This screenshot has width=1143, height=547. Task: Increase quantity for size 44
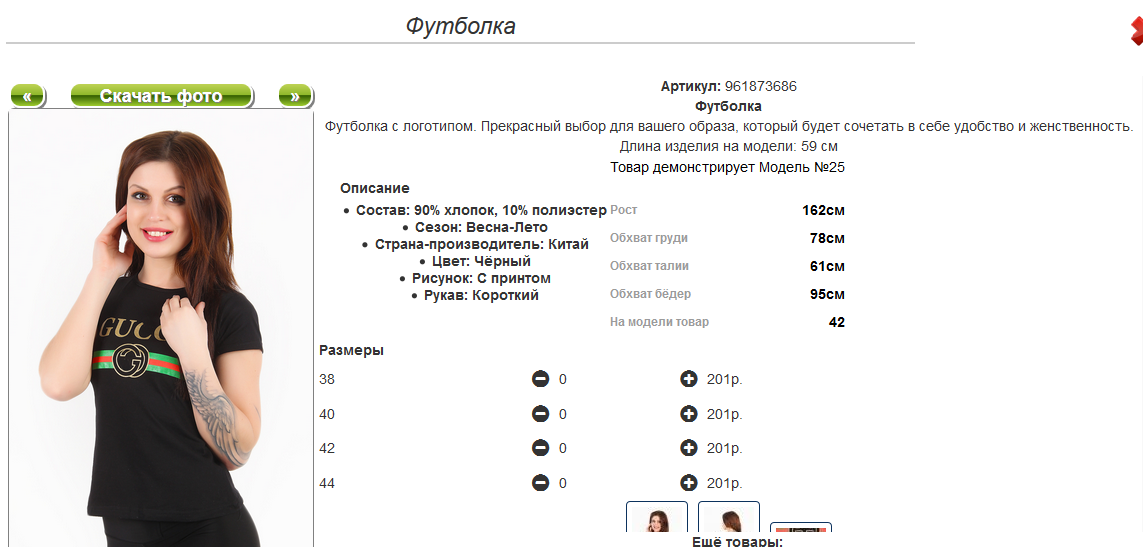click(689, 483)
